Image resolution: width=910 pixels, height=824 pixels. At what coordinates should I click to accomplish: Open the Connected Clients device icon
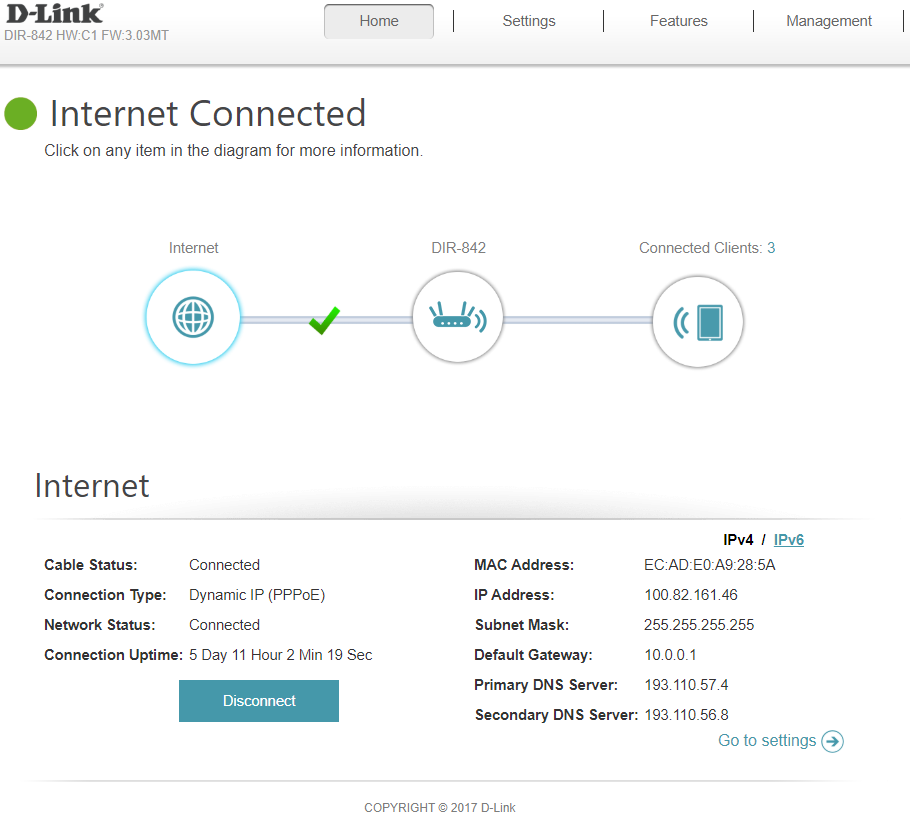698,321
